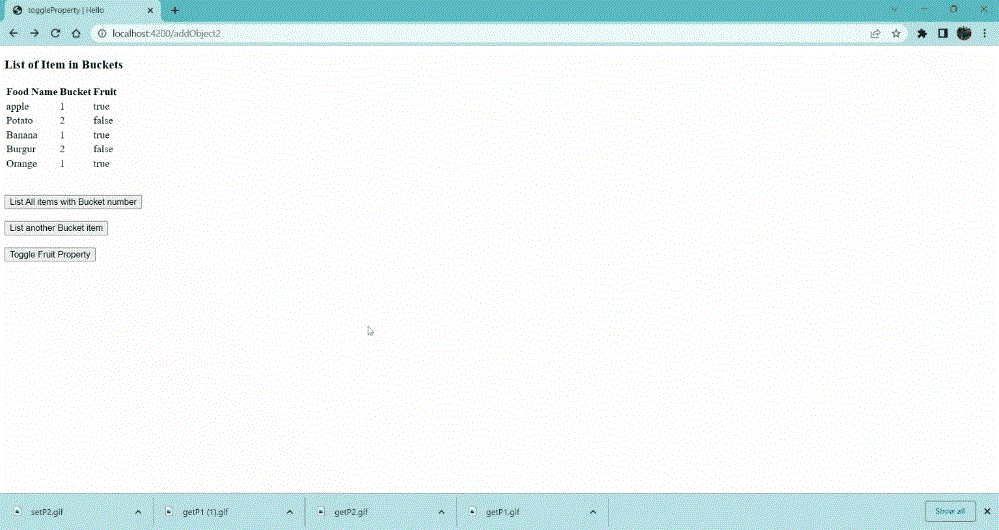Click List another Bucket item button
This screenshot has height=530, width=999.
(x=56, y=228)
